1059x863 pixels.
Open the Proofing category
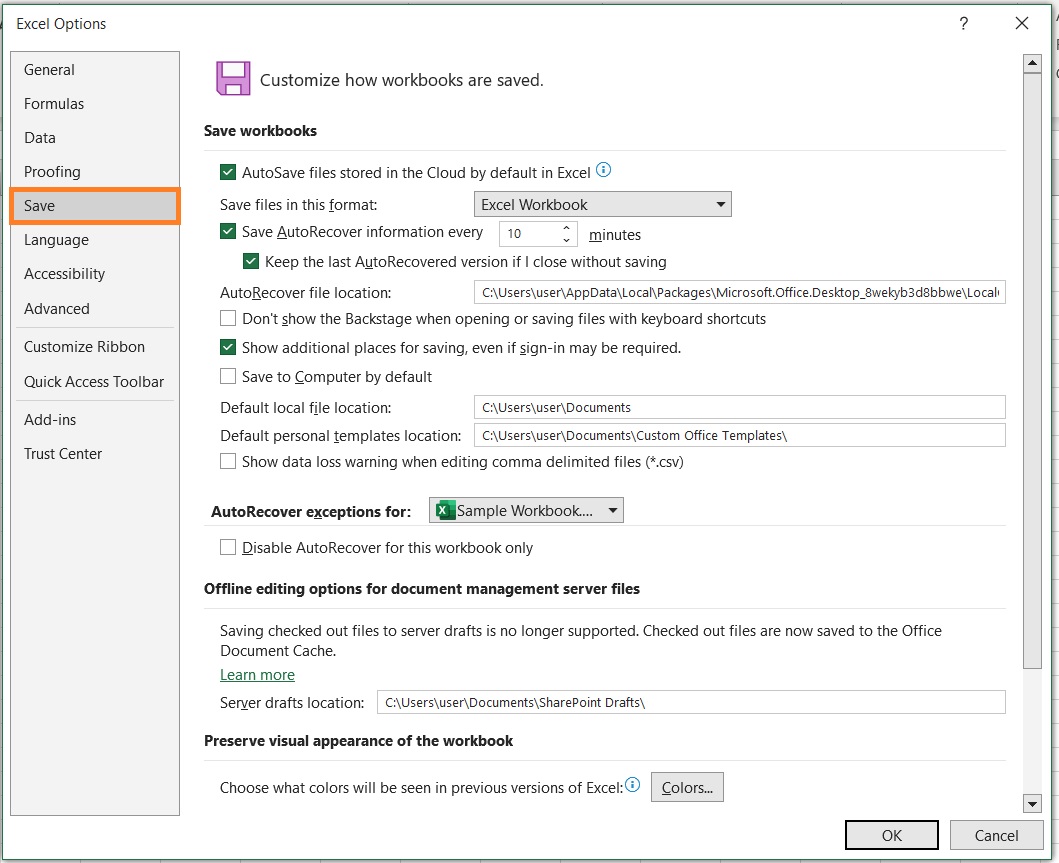coord(95,172)
